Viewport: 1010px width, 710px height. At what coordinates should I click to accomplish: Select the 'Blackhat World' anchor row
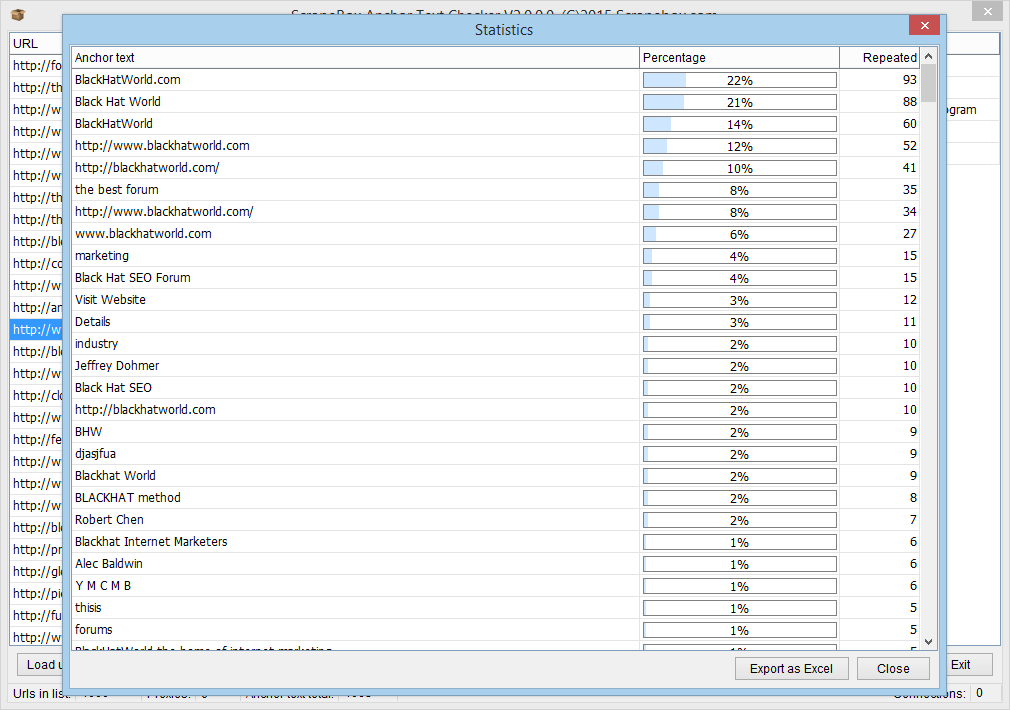(495, 475)
